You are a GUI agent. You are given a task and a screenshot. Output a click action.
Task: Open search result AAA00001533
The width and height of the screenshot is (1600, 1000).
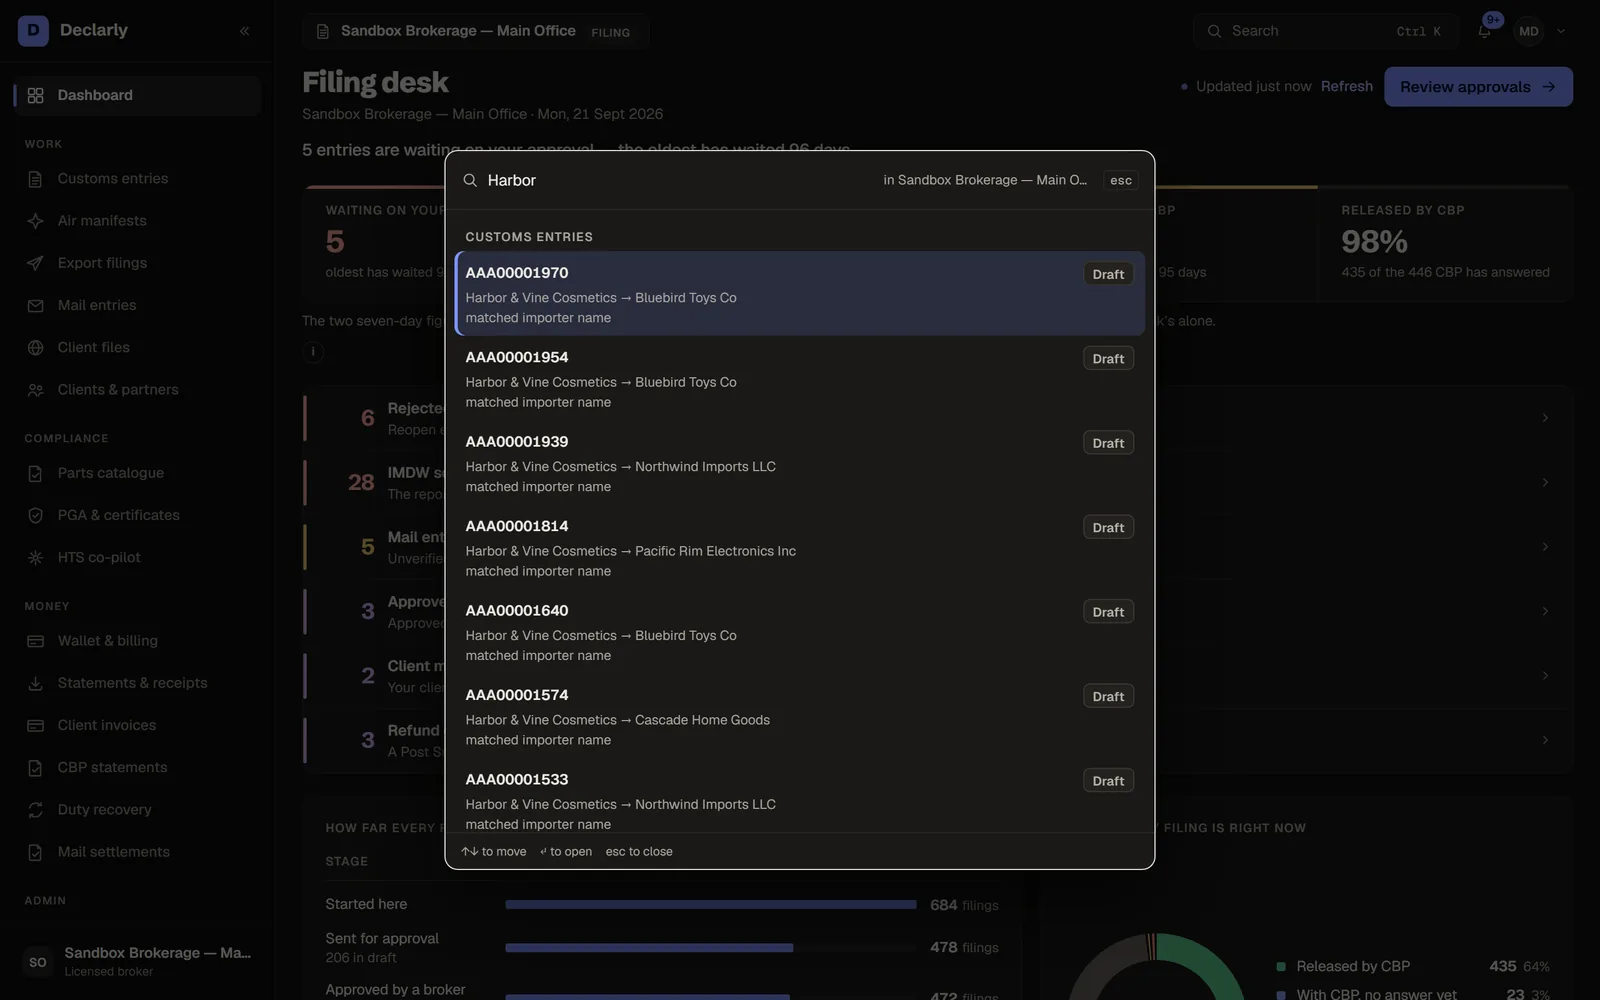[800, 796]
